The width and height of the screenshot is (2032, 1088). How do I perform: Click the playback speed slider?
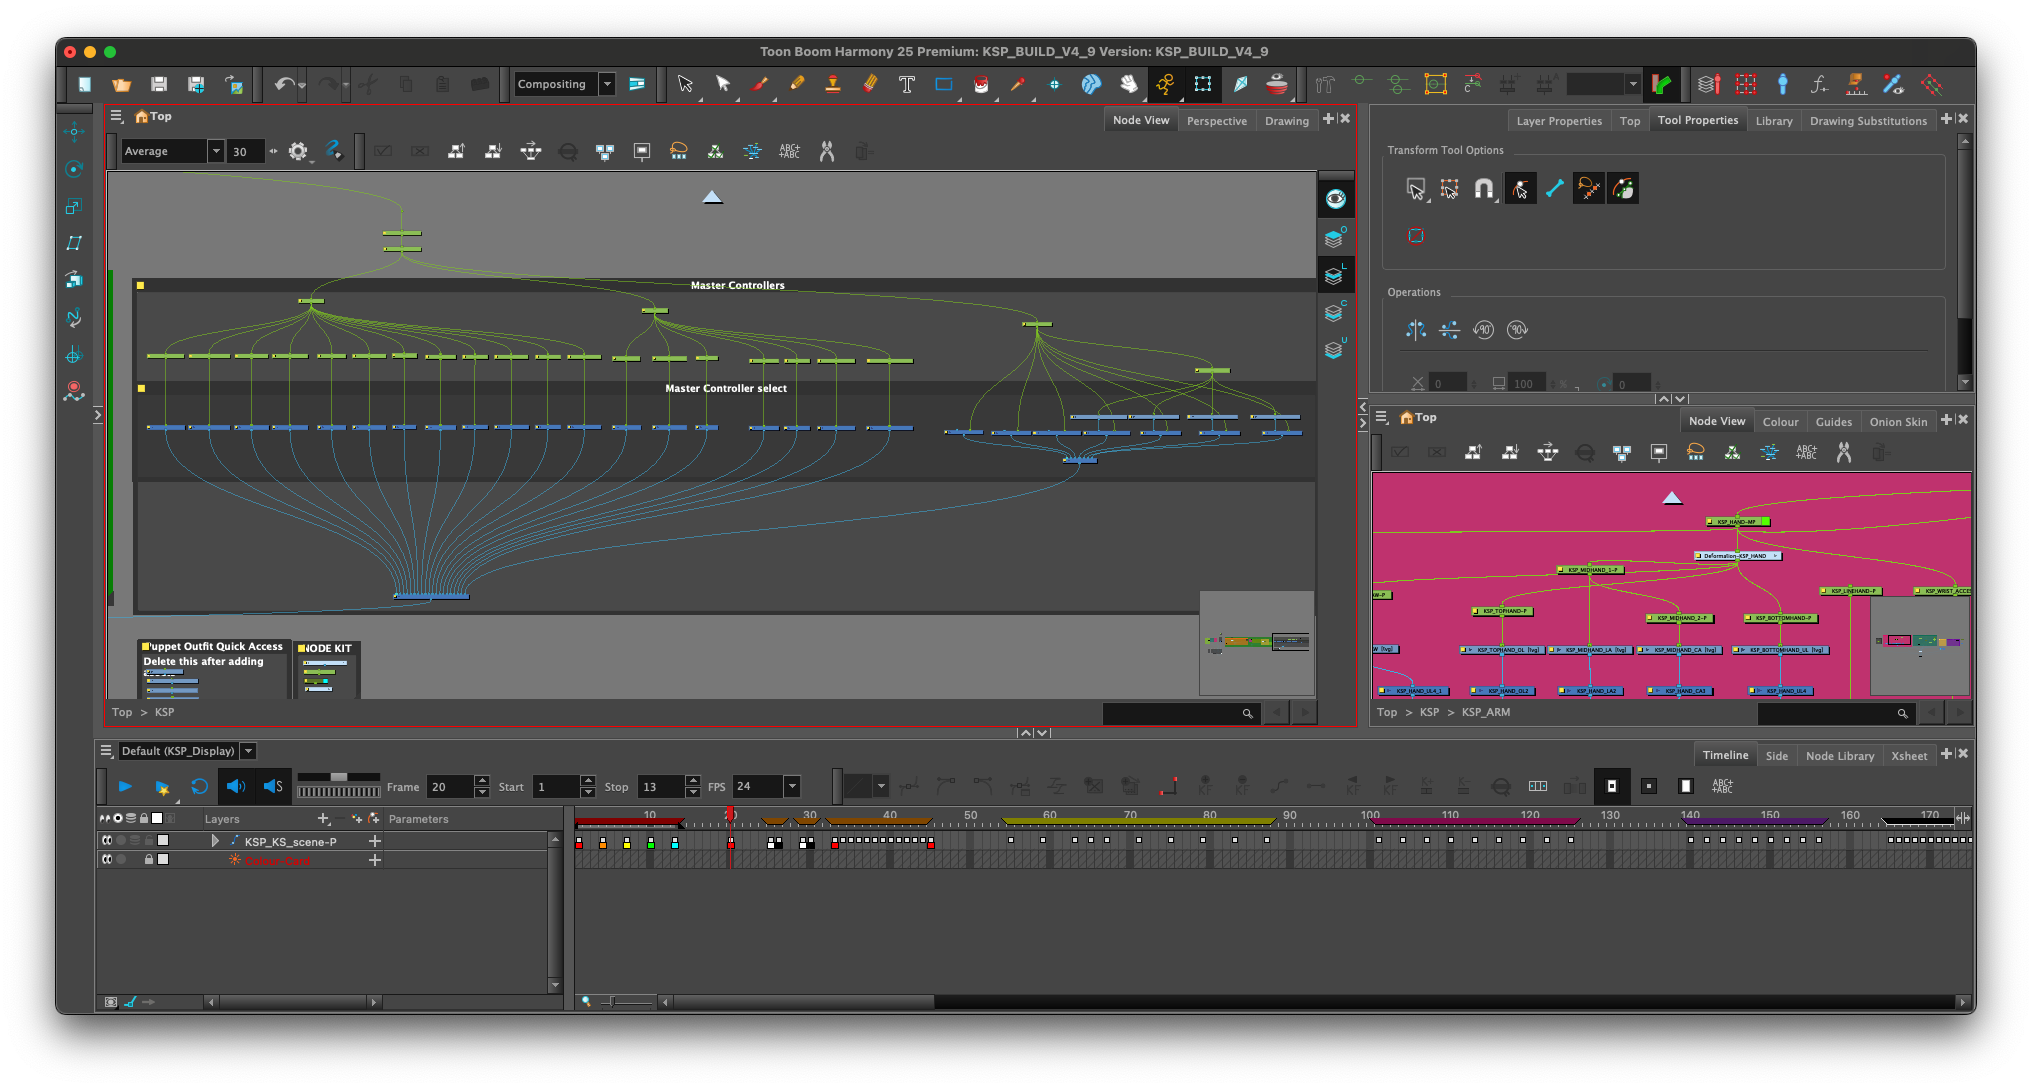click(x=338, y=777)
